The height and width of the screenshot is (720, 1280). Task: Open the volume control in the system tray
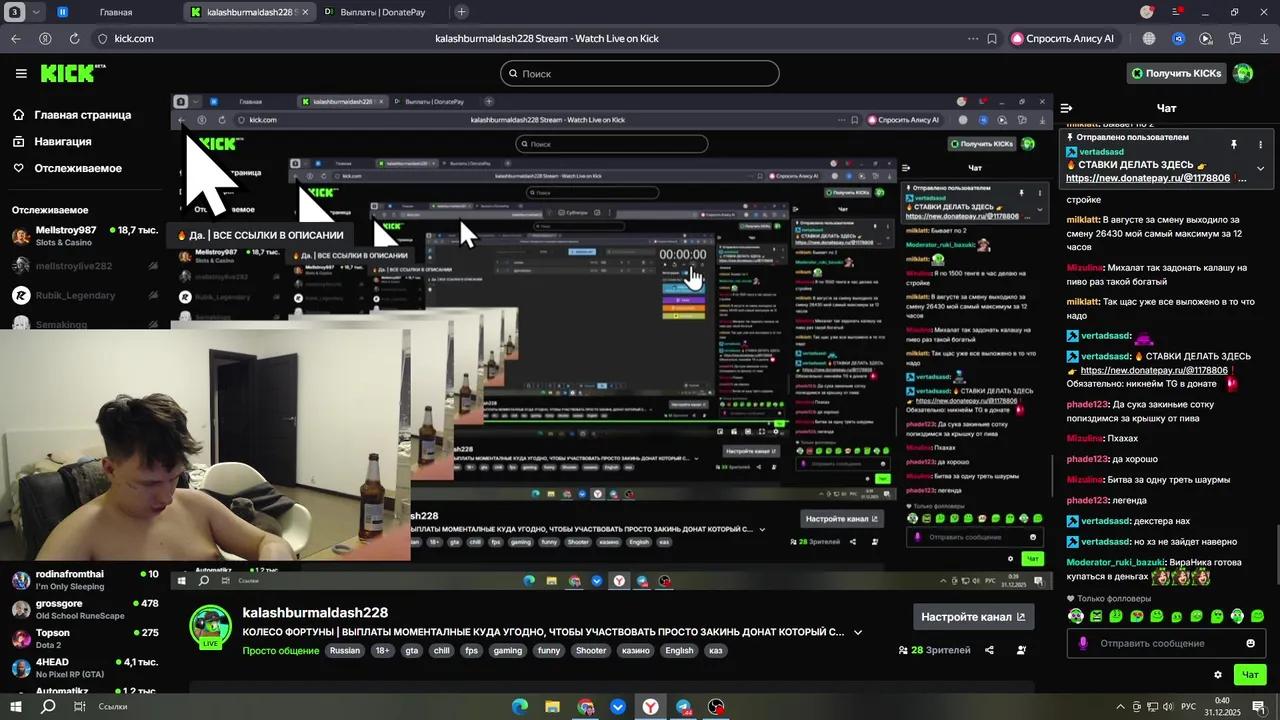coord(1168,707)
